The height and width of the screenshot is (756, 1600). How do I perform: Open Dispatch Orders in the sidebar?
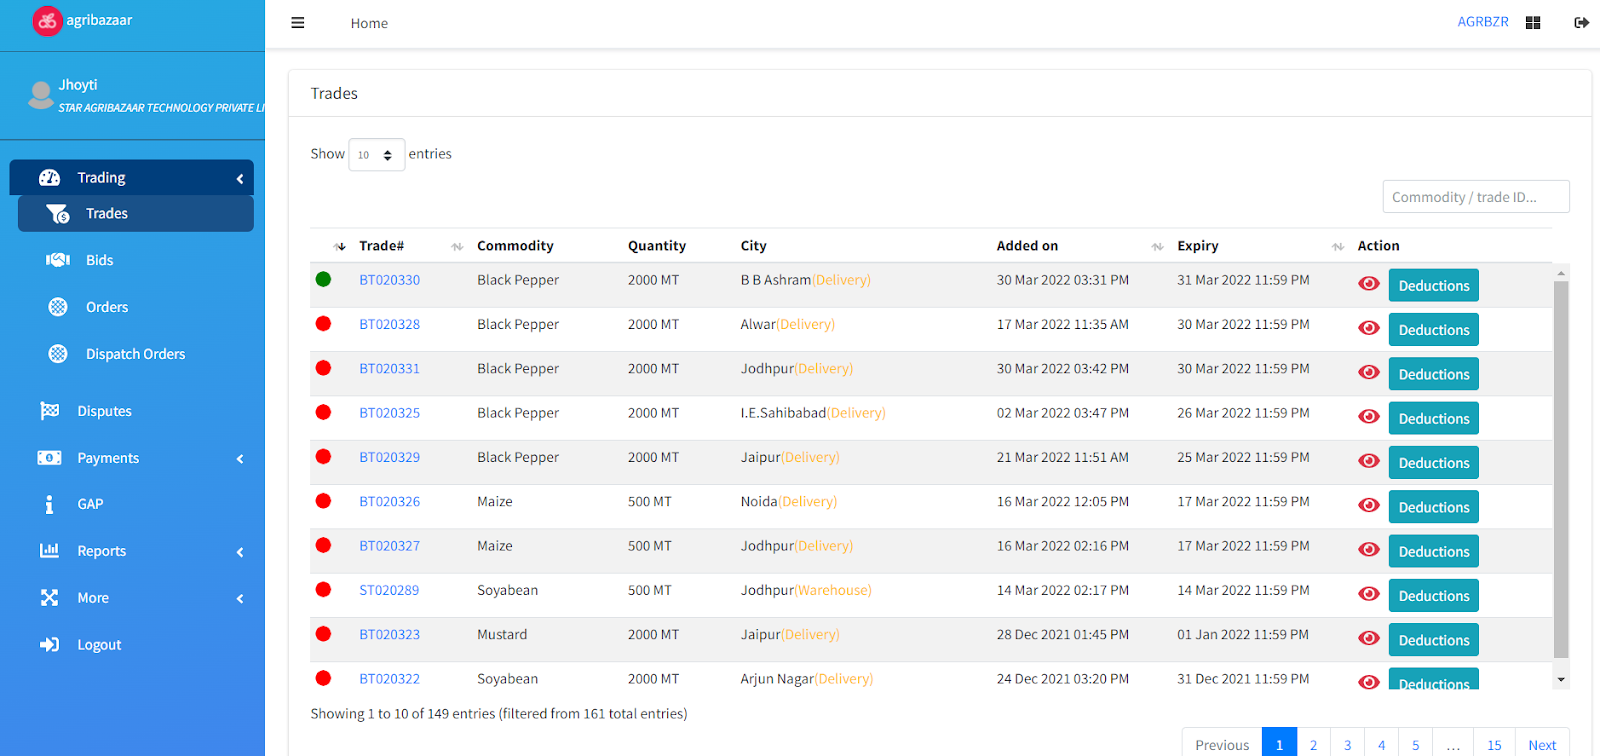135,354
